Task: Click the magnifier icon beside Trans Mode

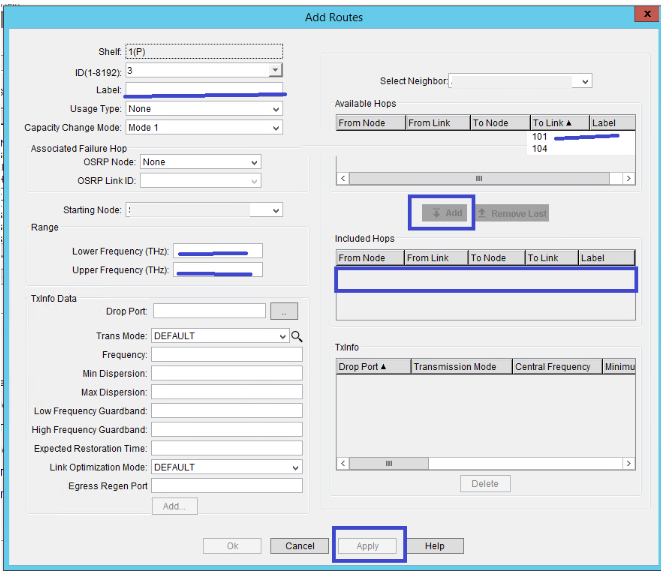Action: [297, 336]
